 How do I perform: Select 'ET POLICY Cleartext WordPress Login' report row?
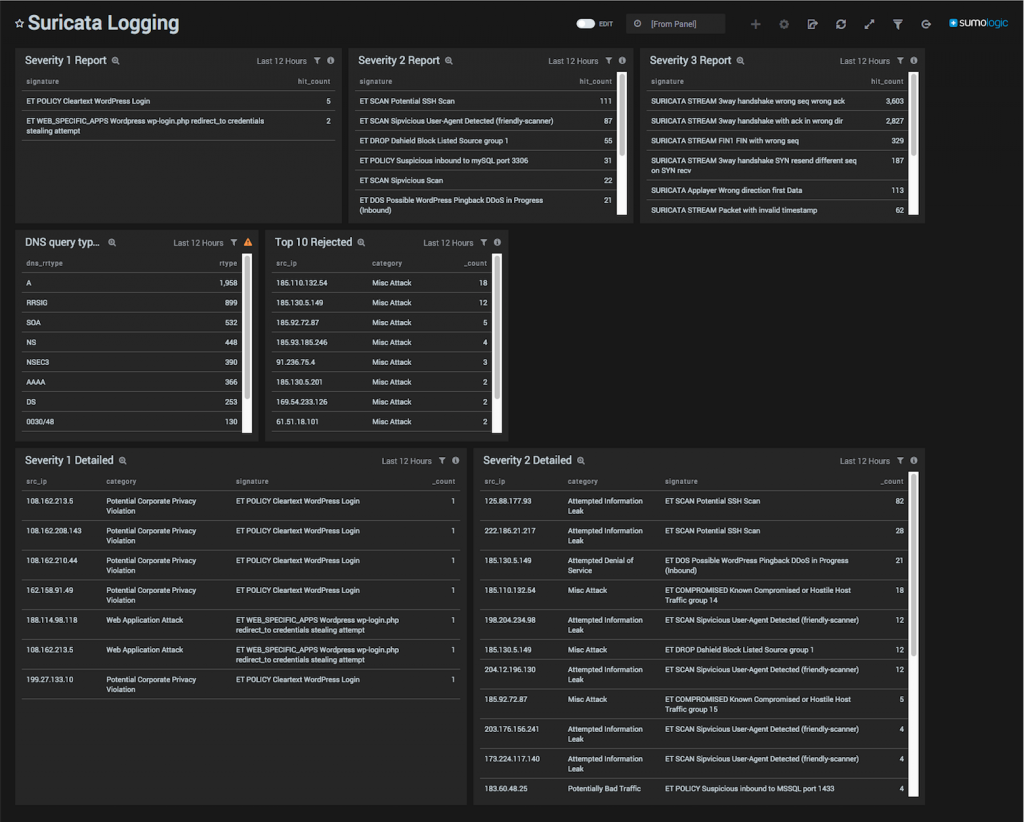pos(178,101)
